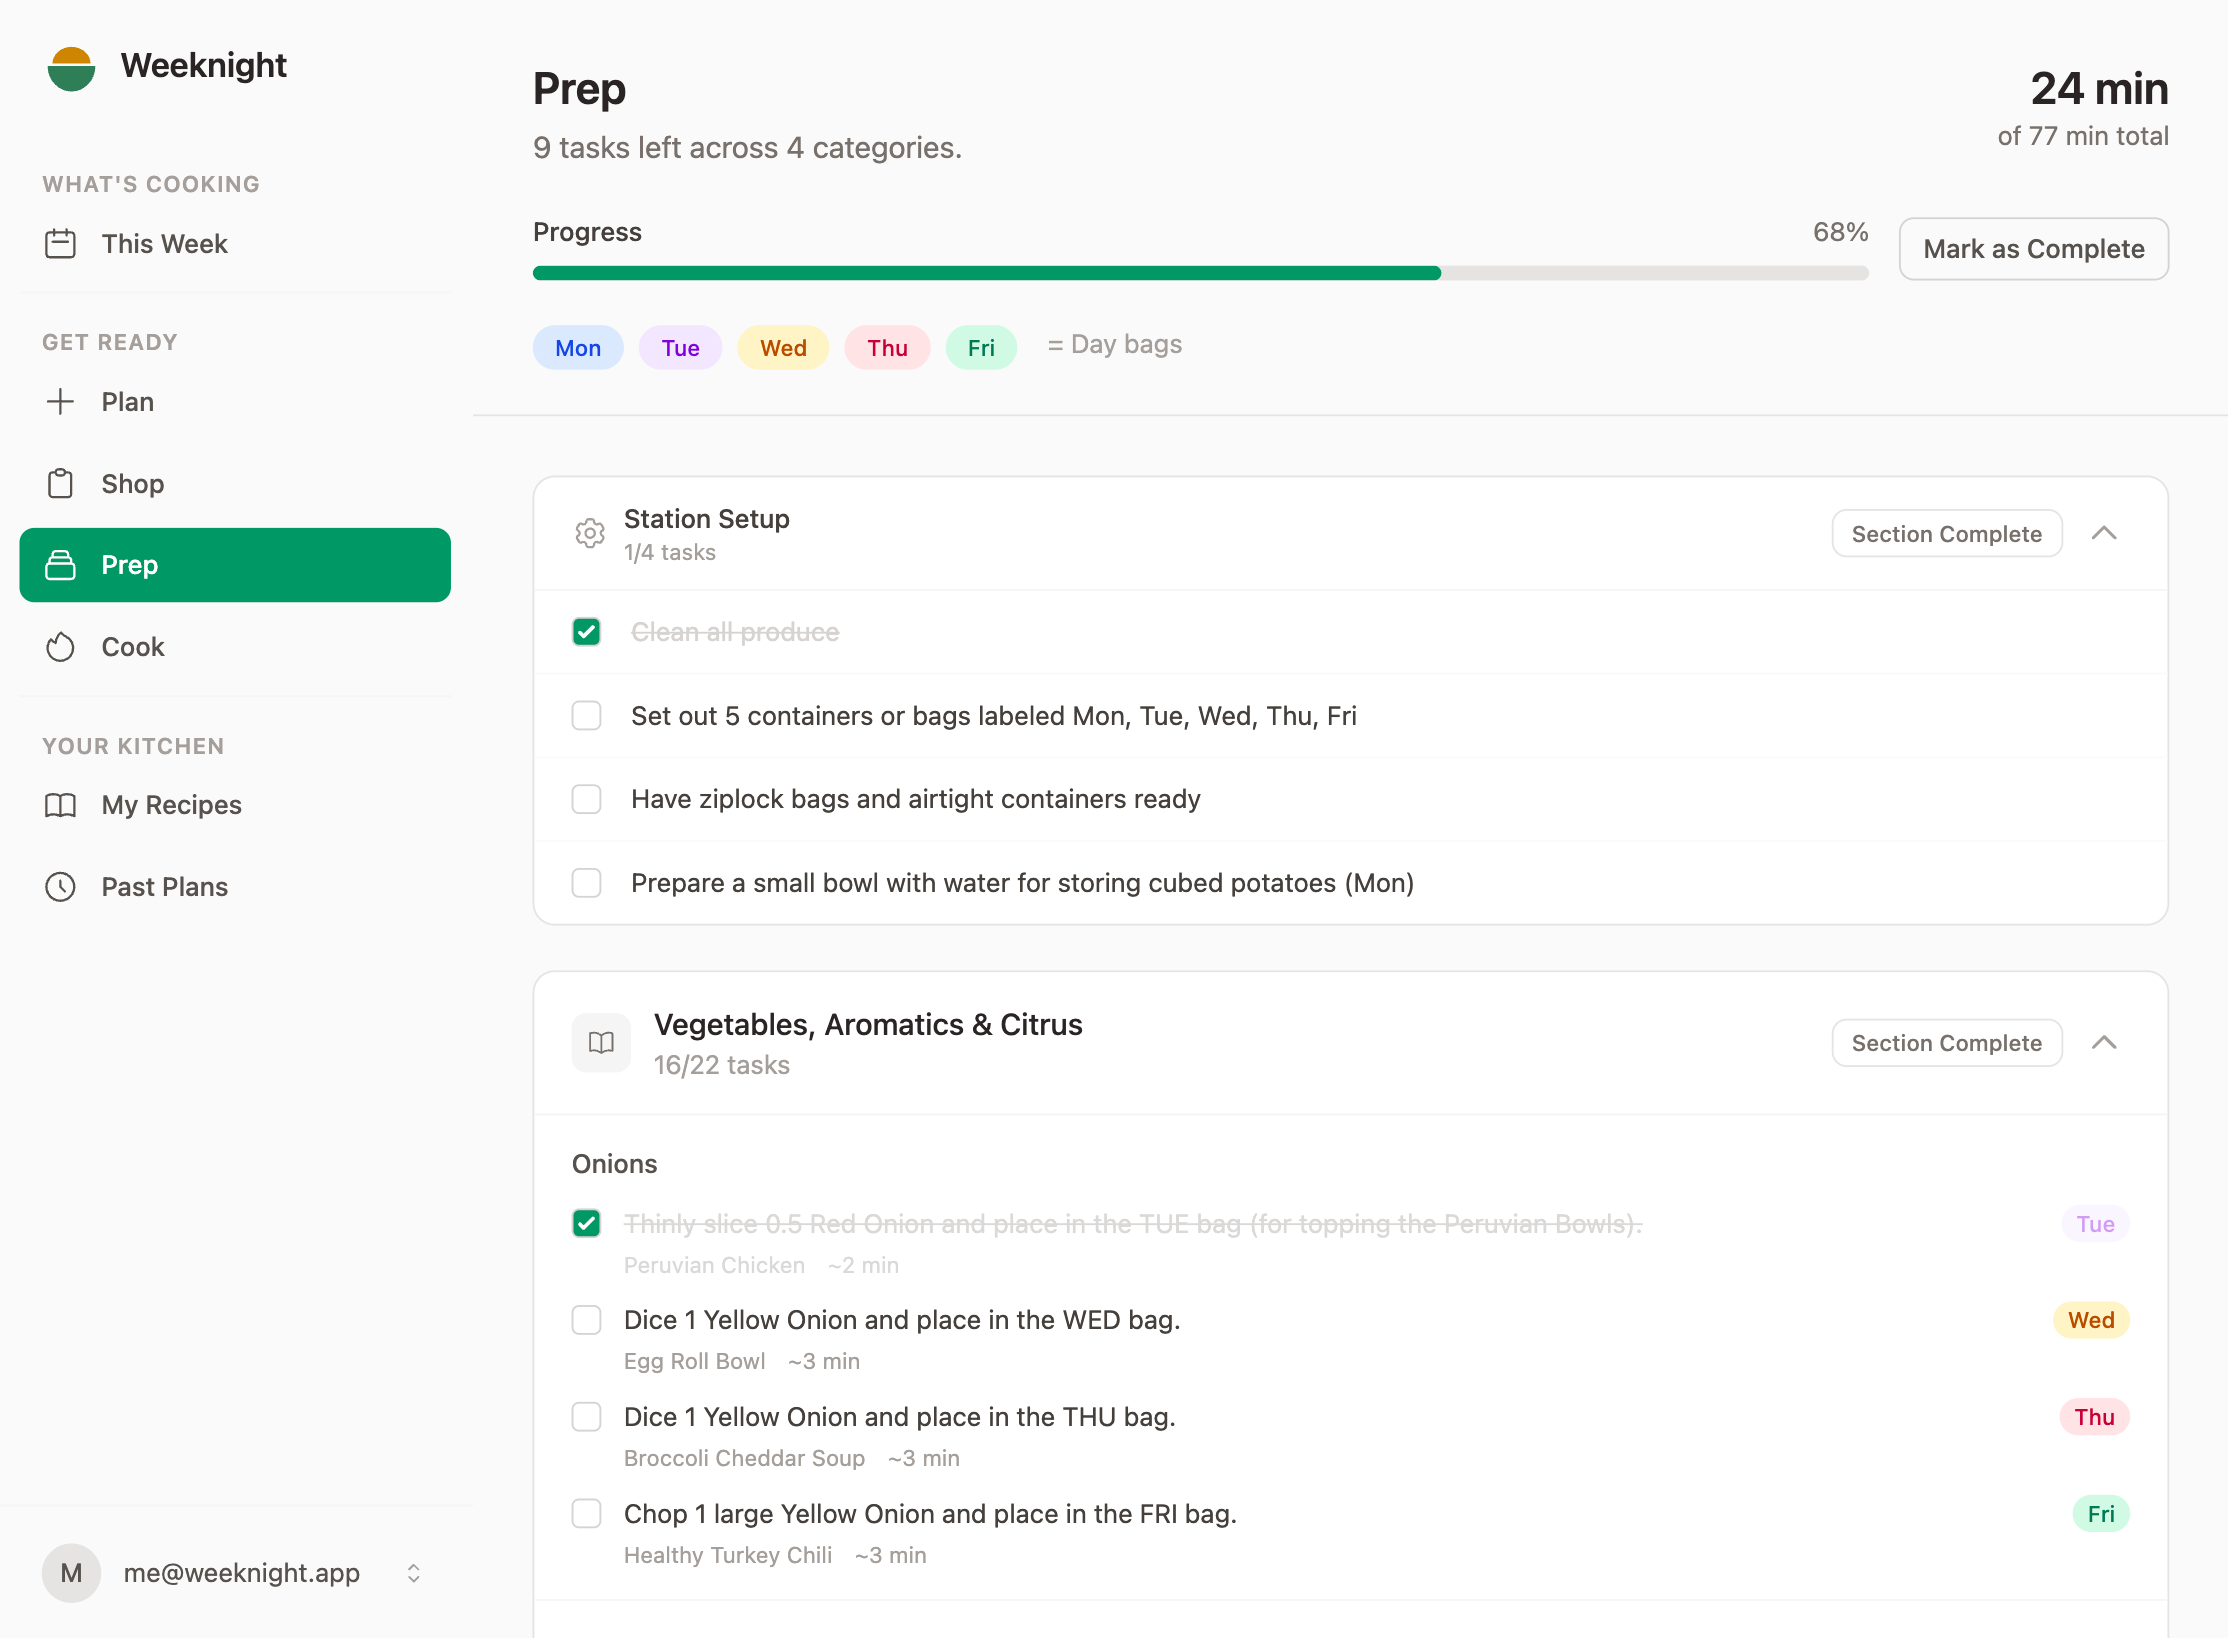The height and width of the screenshot is (1638, 2228).
Task: Collapse the Station Setup section
Action: coord(2105,533)
